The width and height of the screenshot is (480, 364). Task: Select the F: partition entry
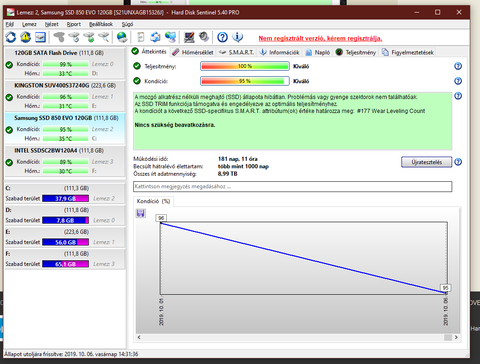pos(65,259)
